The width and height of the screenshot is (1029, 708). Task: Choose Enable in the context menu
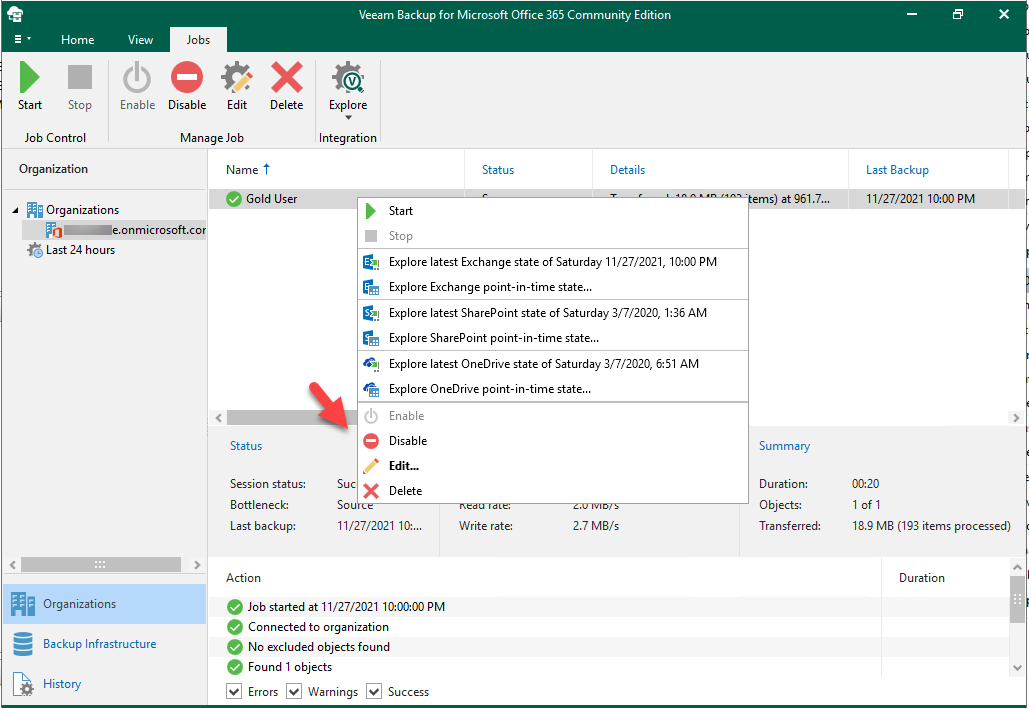pos(553,415)
